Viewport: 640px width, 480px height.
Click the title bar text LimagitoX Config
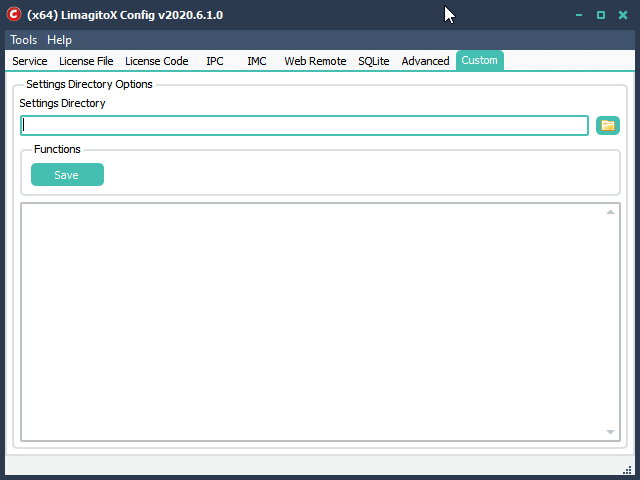(x=125, y=15)
